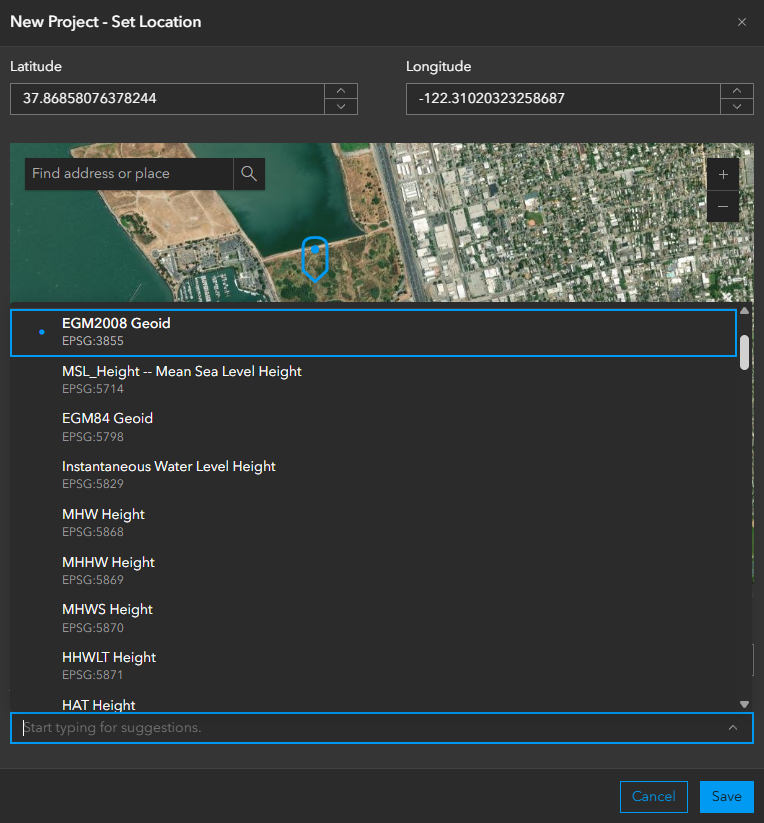This screenshot has width=764, height=823.
Task: Cancel the Set Location dialog
Action: pyautogui.click(x=653, y=797)
